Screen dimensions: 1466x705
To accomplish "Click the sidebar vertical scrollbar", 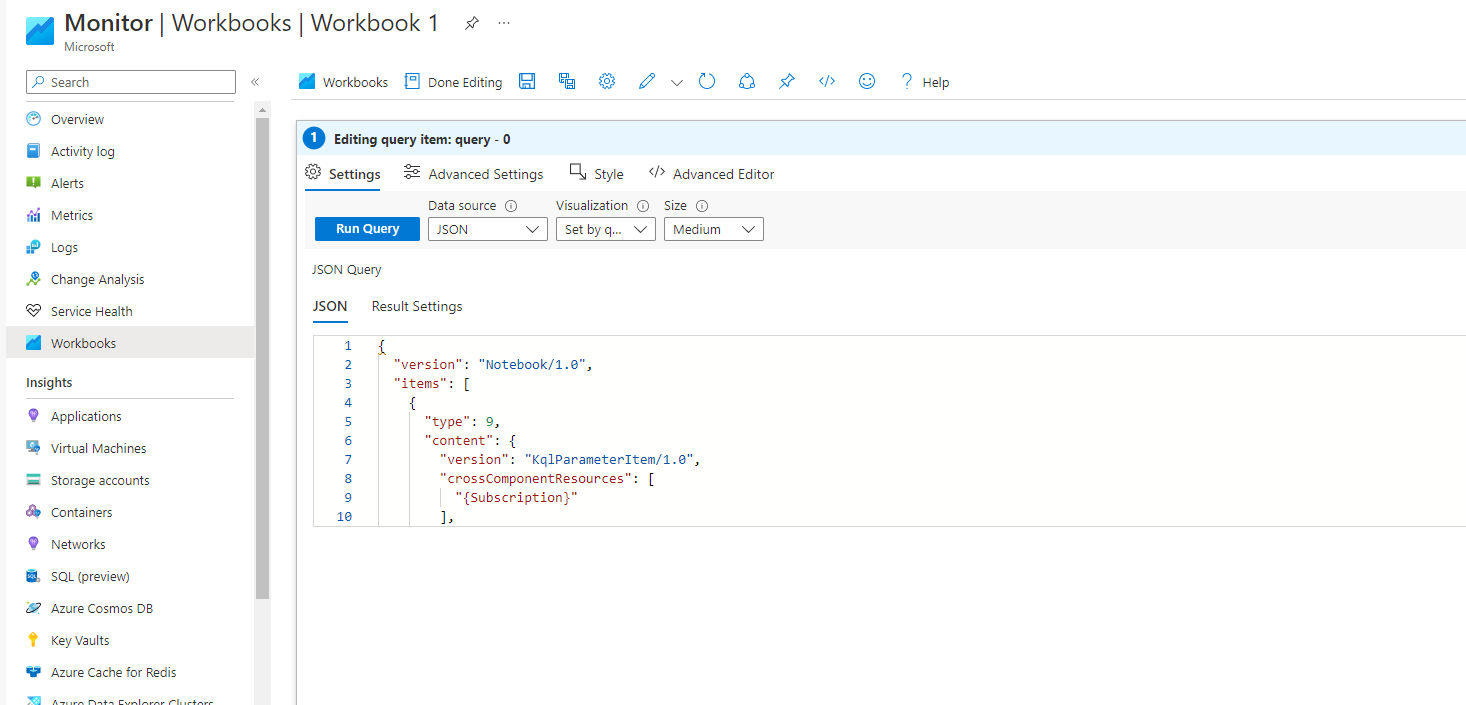I will [x=263, y=357].
